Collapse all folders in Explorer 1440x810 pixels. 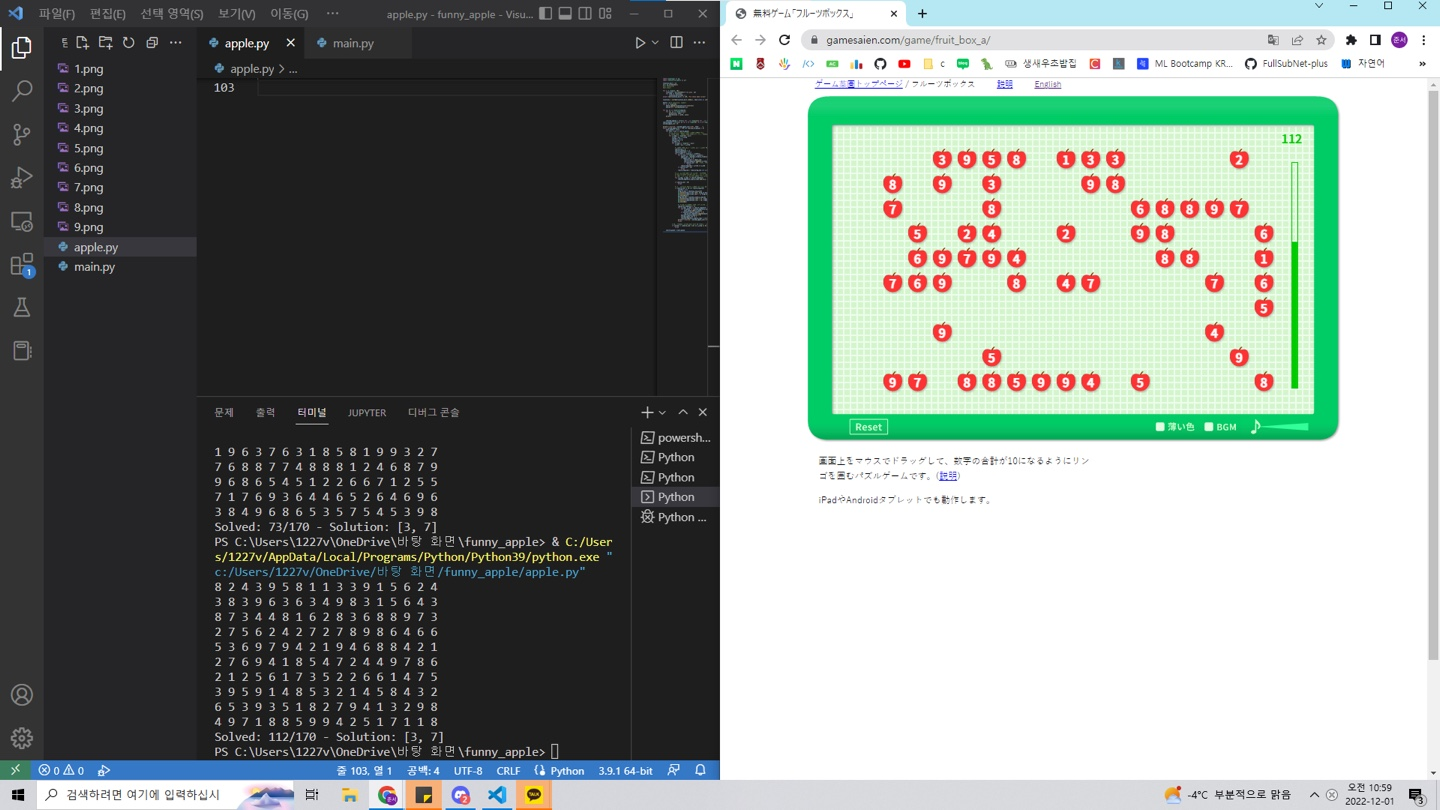point(152,43)
